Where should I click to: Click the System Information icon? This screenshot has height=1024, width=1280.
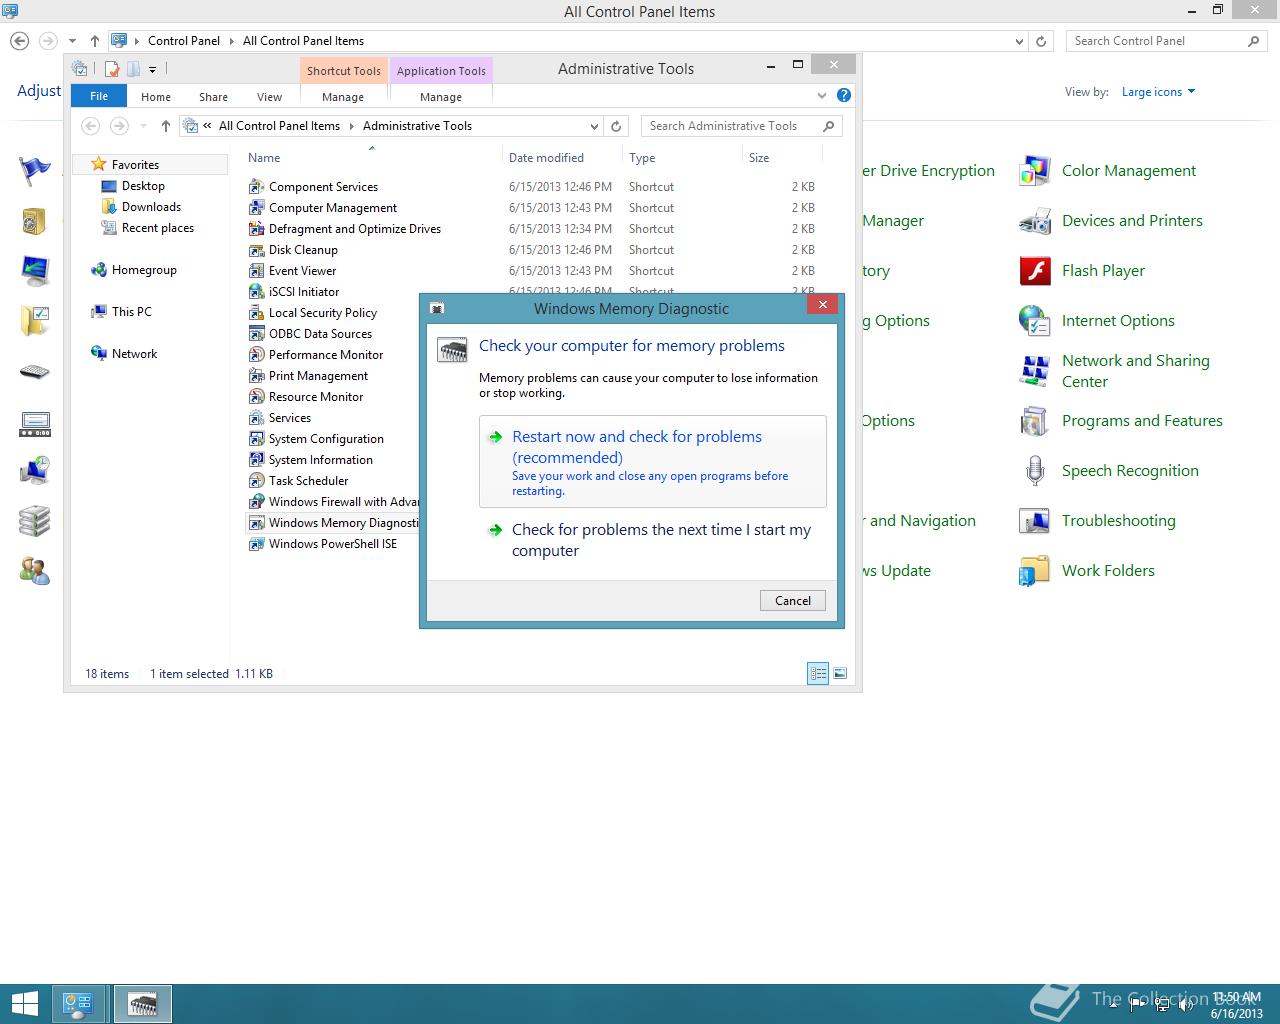[x=256, y=460]
